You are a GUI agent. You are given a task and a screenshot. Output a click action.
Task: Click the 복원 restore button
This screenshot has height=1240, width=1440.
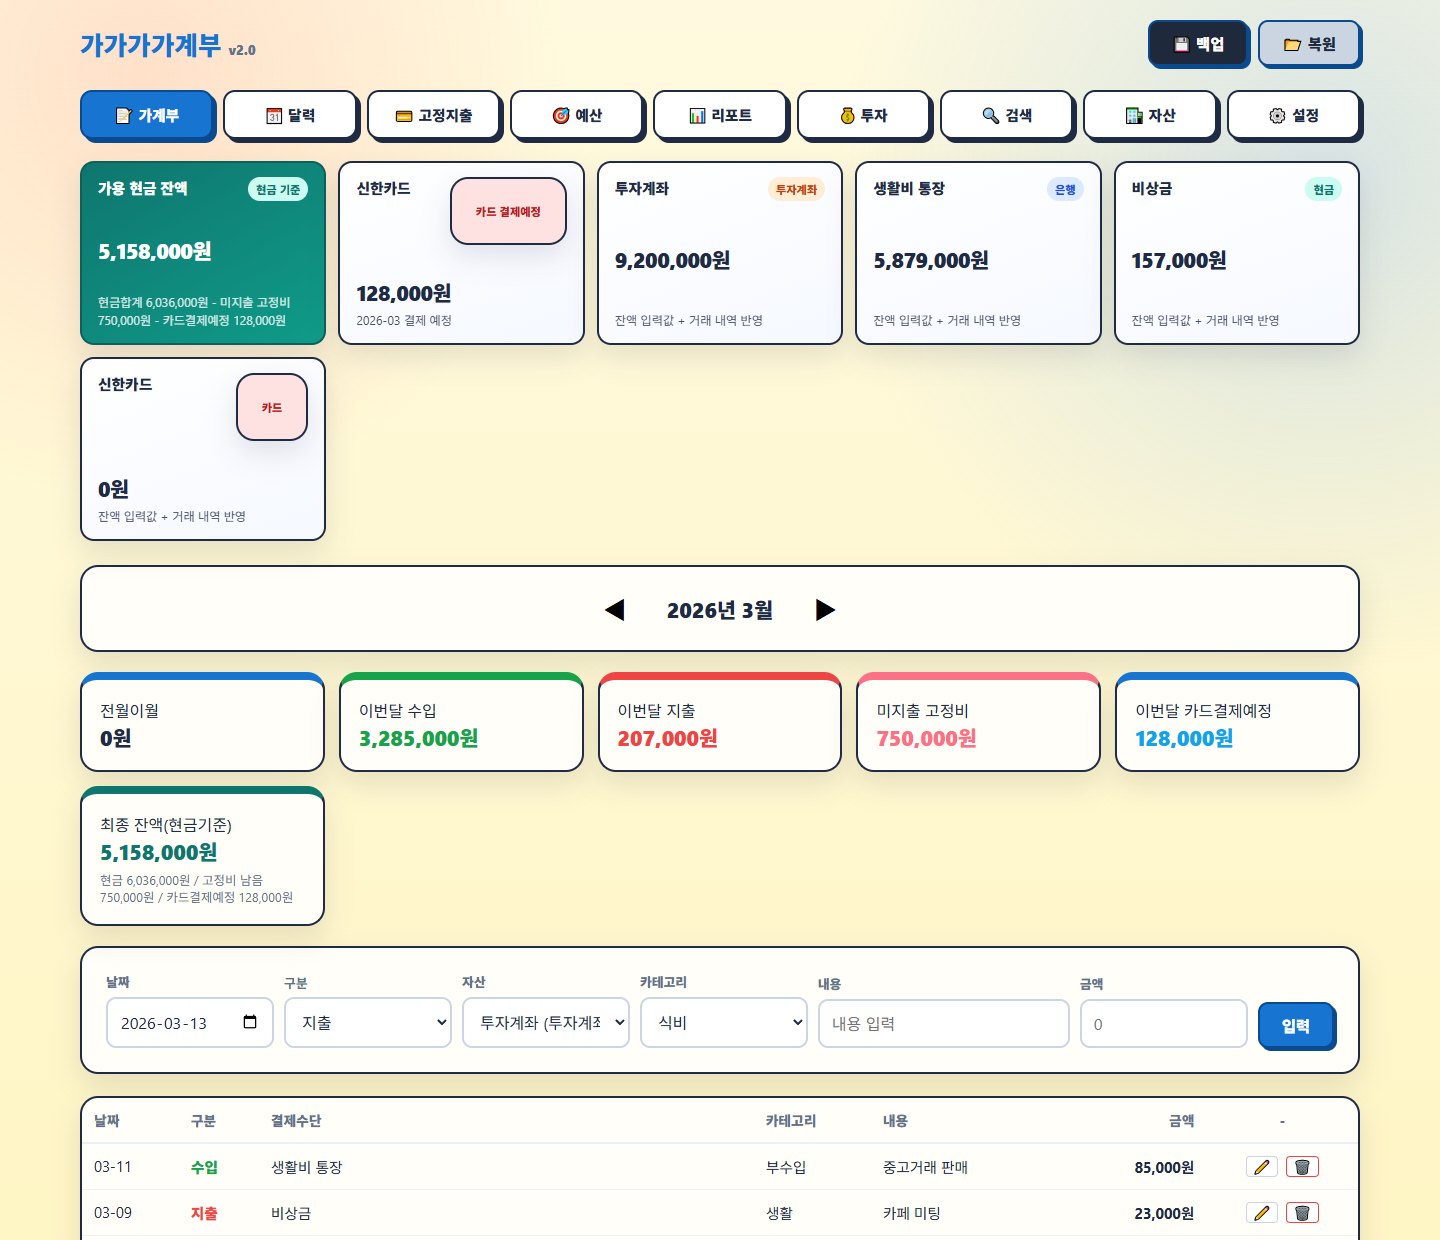click(x=1309, y=44)
